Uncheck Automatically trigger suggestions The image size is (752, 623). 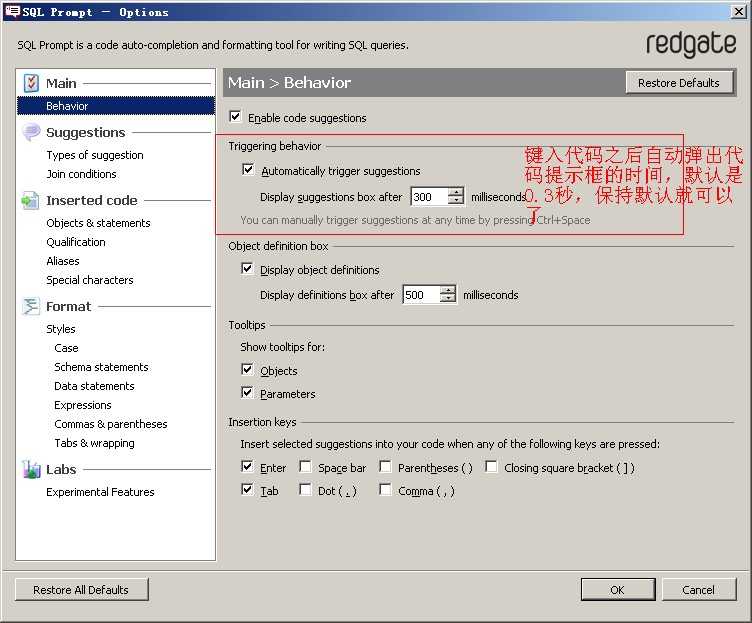tap(248, 170)
